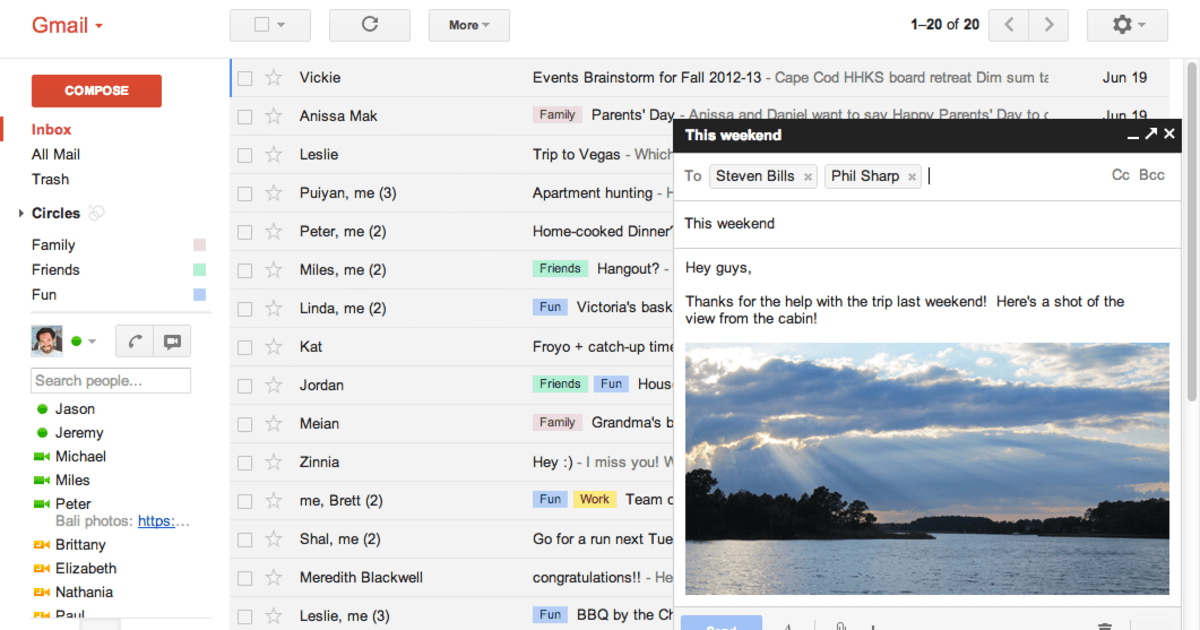This screenshot has height=630, width=1200.
Task: Star the Zinnia email
Action: click(x=273, y=462)
